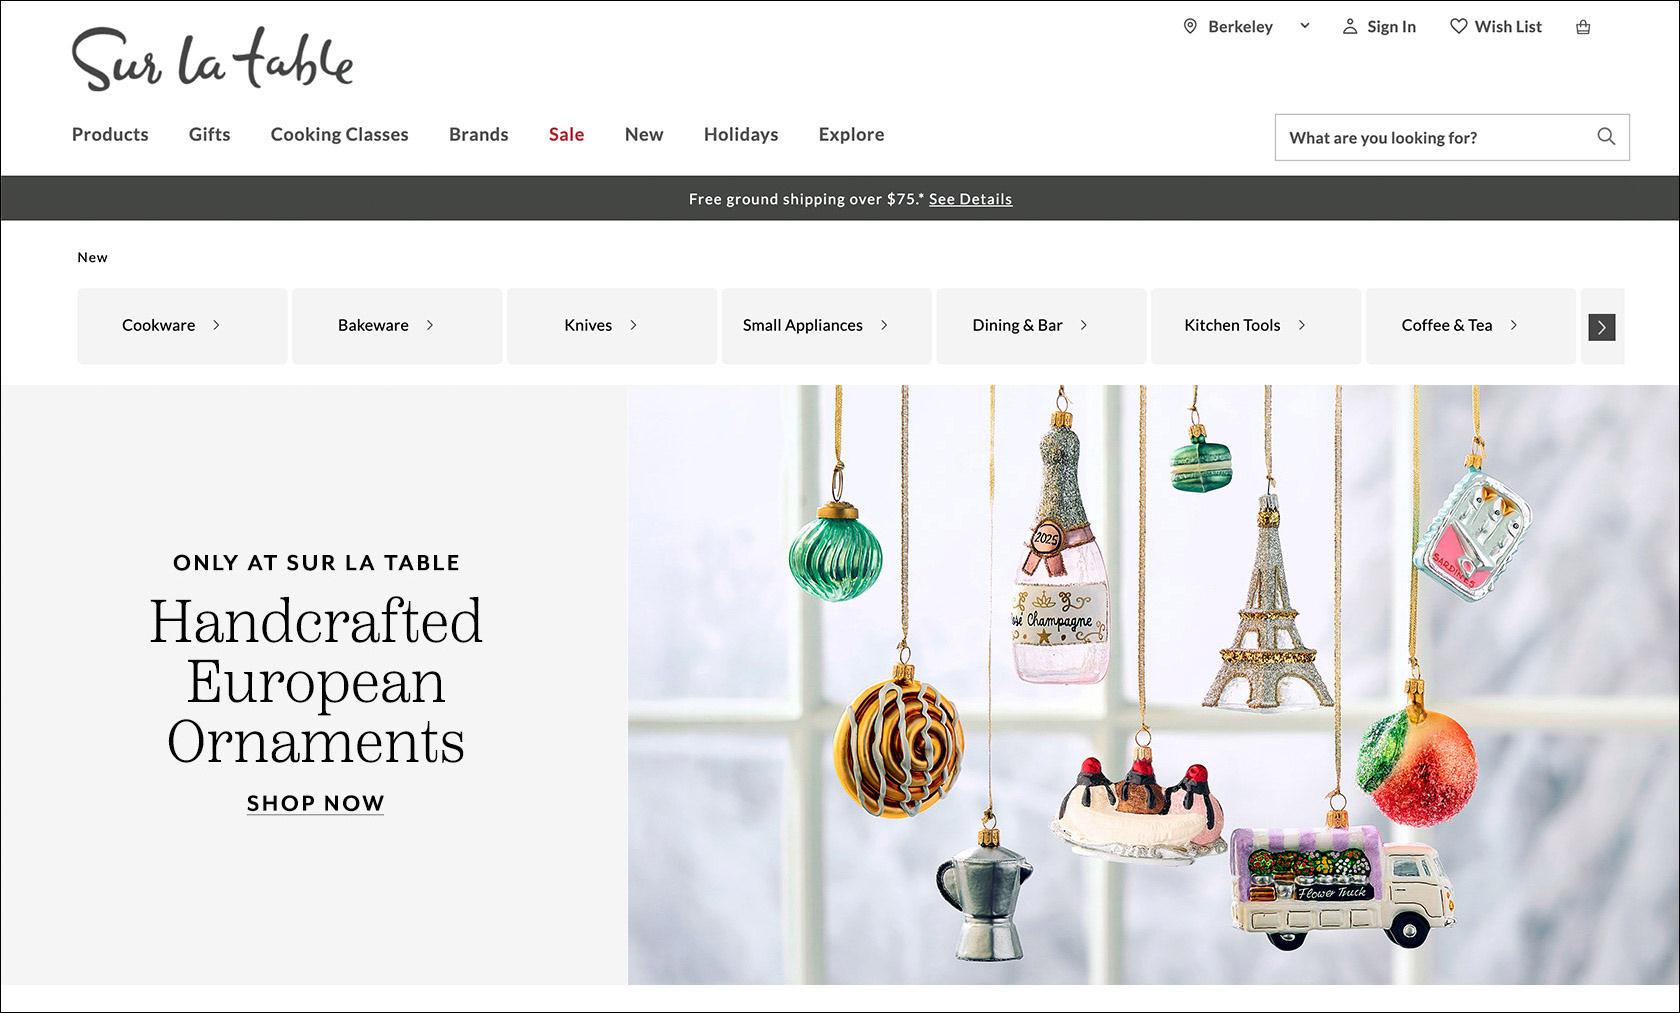
Task: Advance the category carousel with next arrow
Action: pyautogui.click(x=1602, y=327)
